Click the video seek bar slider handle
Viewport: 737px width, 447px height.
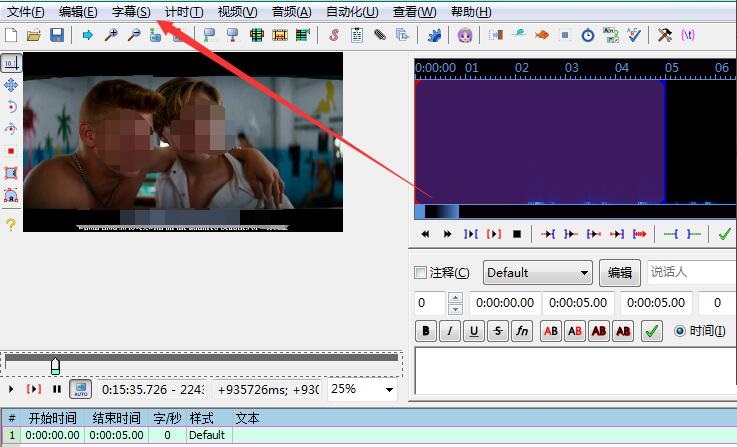tap(55, 365)
